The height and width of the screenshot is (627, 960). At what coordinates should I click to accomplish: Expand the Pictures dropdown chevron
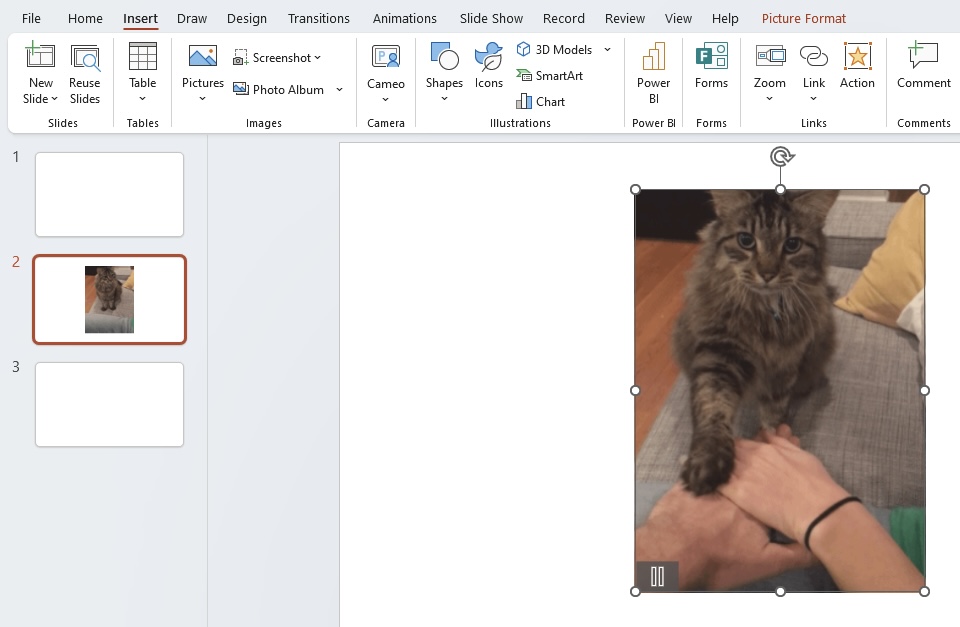203,99
